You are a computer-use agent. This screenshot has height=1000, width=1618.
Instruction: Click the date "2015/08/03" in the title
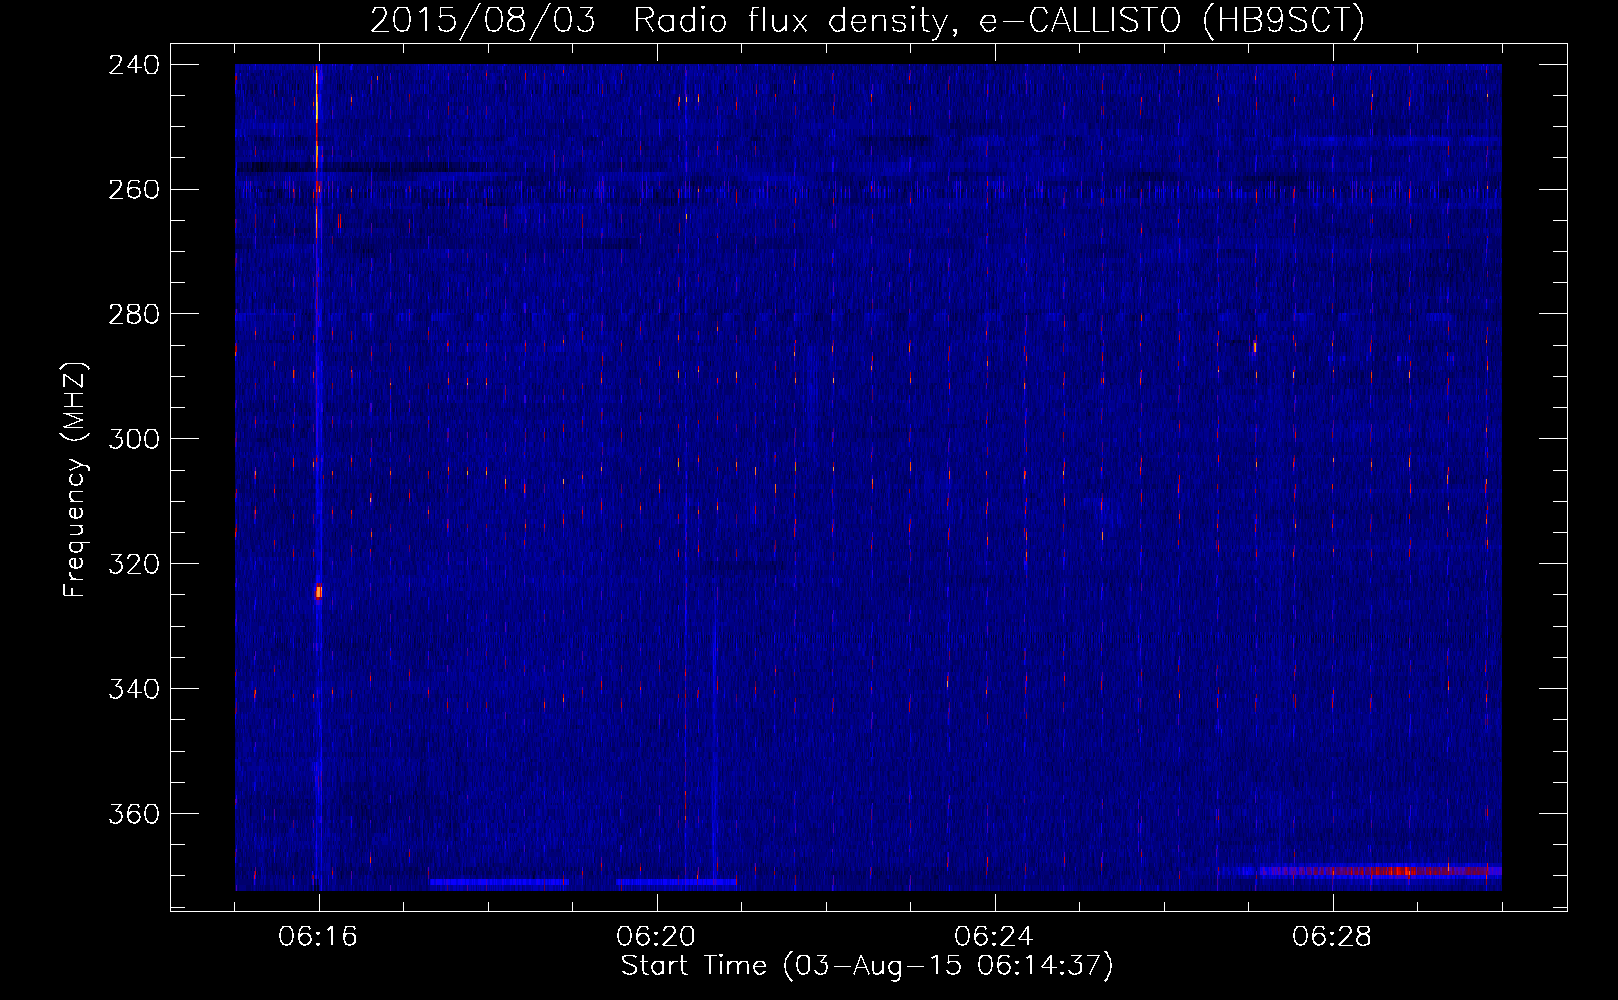click(x=483, y=20)
